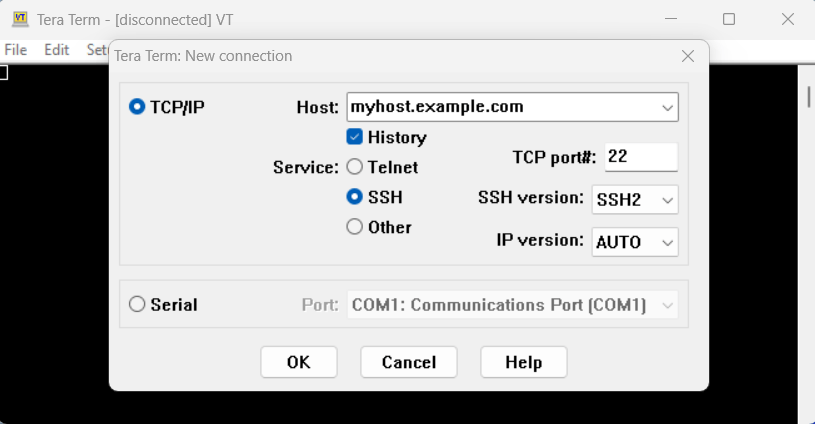815x424 pixels.
Task: Open the partially hidden Setup menu
Action: click(97, 50)
